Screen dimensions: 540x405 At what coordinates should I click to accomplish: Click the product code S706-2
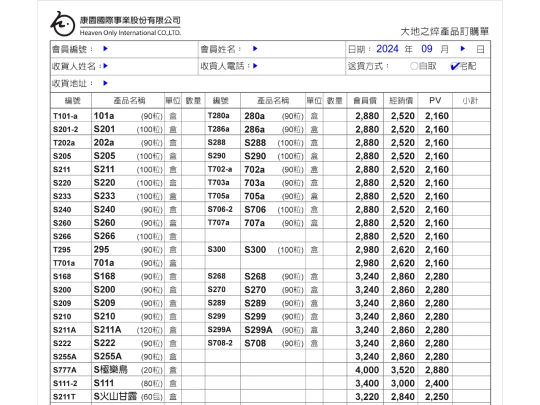pos(220,209)
